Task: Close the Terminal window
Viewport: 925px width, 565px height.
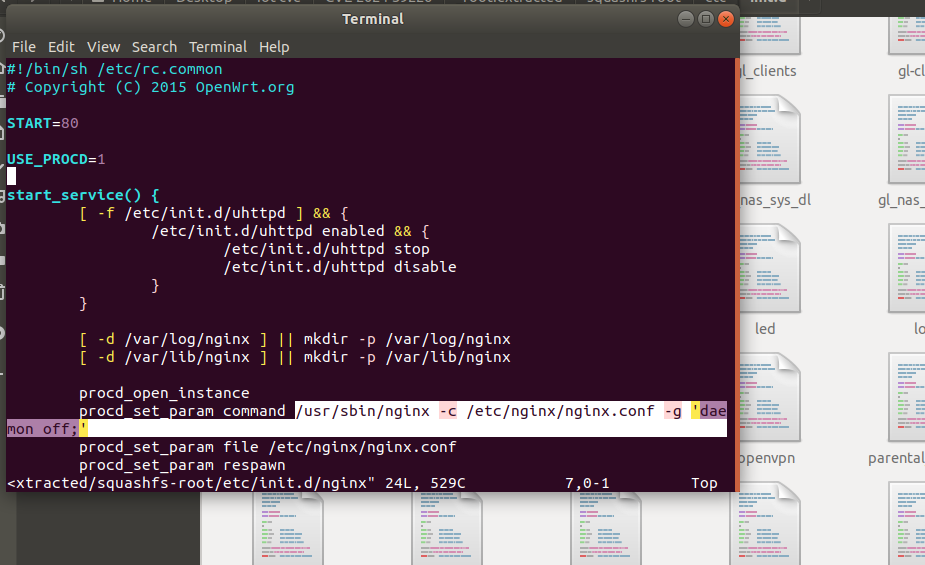Action: 725,19
